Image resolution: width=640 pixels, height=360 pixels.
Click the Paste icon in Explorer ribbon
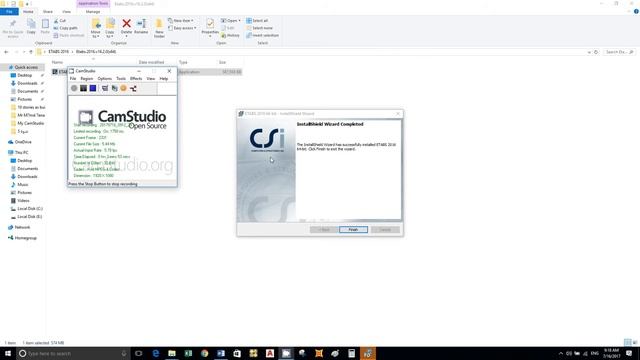(45, 24)
